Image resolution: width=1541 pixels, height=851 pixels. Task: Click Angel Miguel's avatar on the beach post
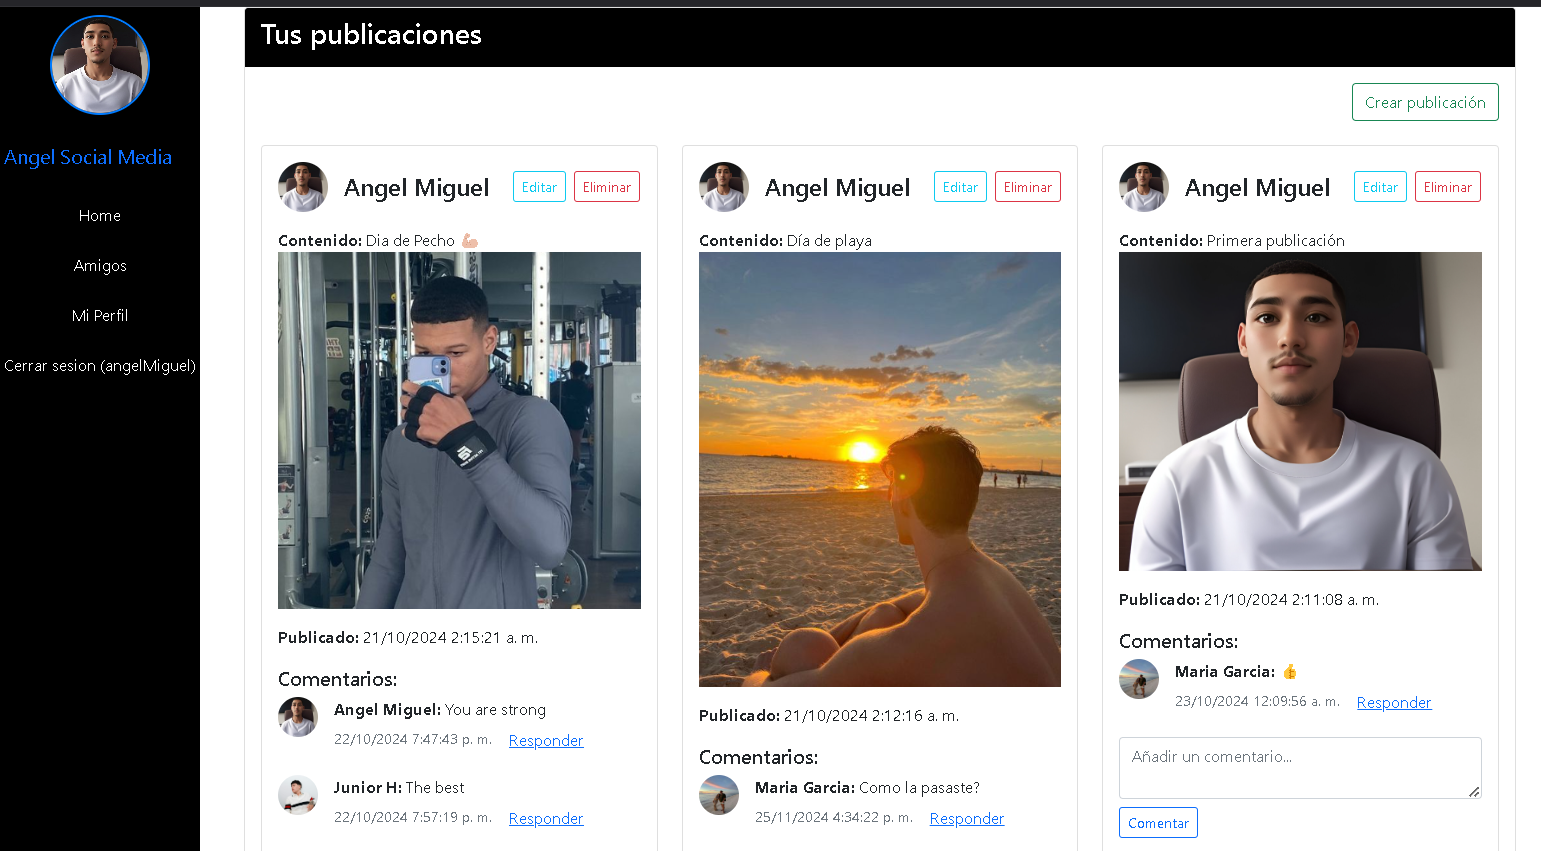pos(723,186)
